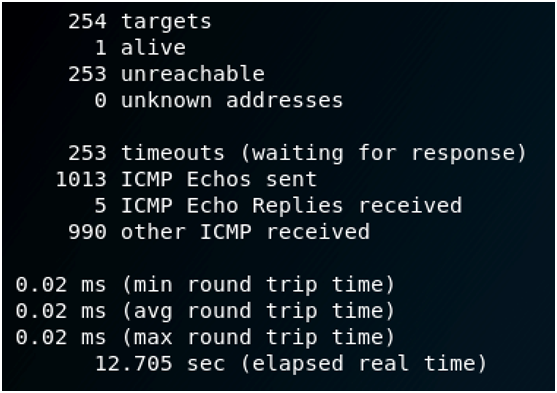Click the '0 unknown addresses' line

pos(219,100)
